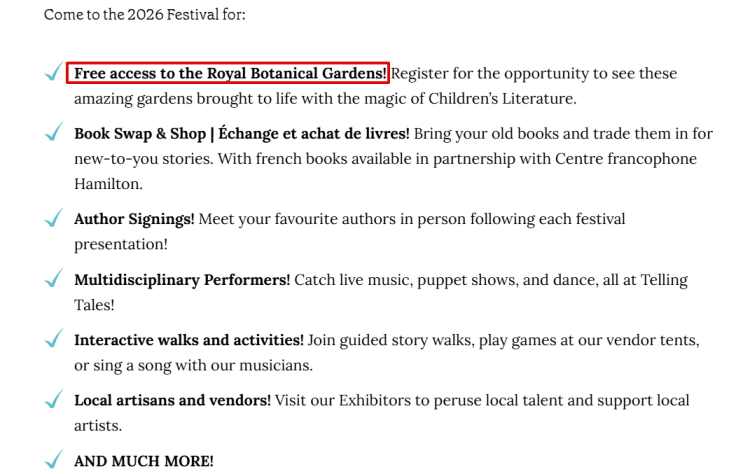This screenshot has width=750, height=474.
Task: Click the 'Author Signings!' bold text
Action: pos(134,219)
